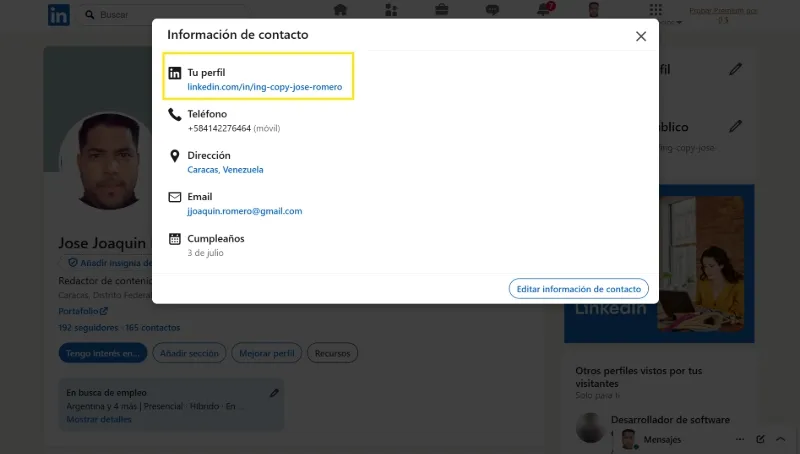Click the LinkedIn logo in the header

[x=59, y=15]
